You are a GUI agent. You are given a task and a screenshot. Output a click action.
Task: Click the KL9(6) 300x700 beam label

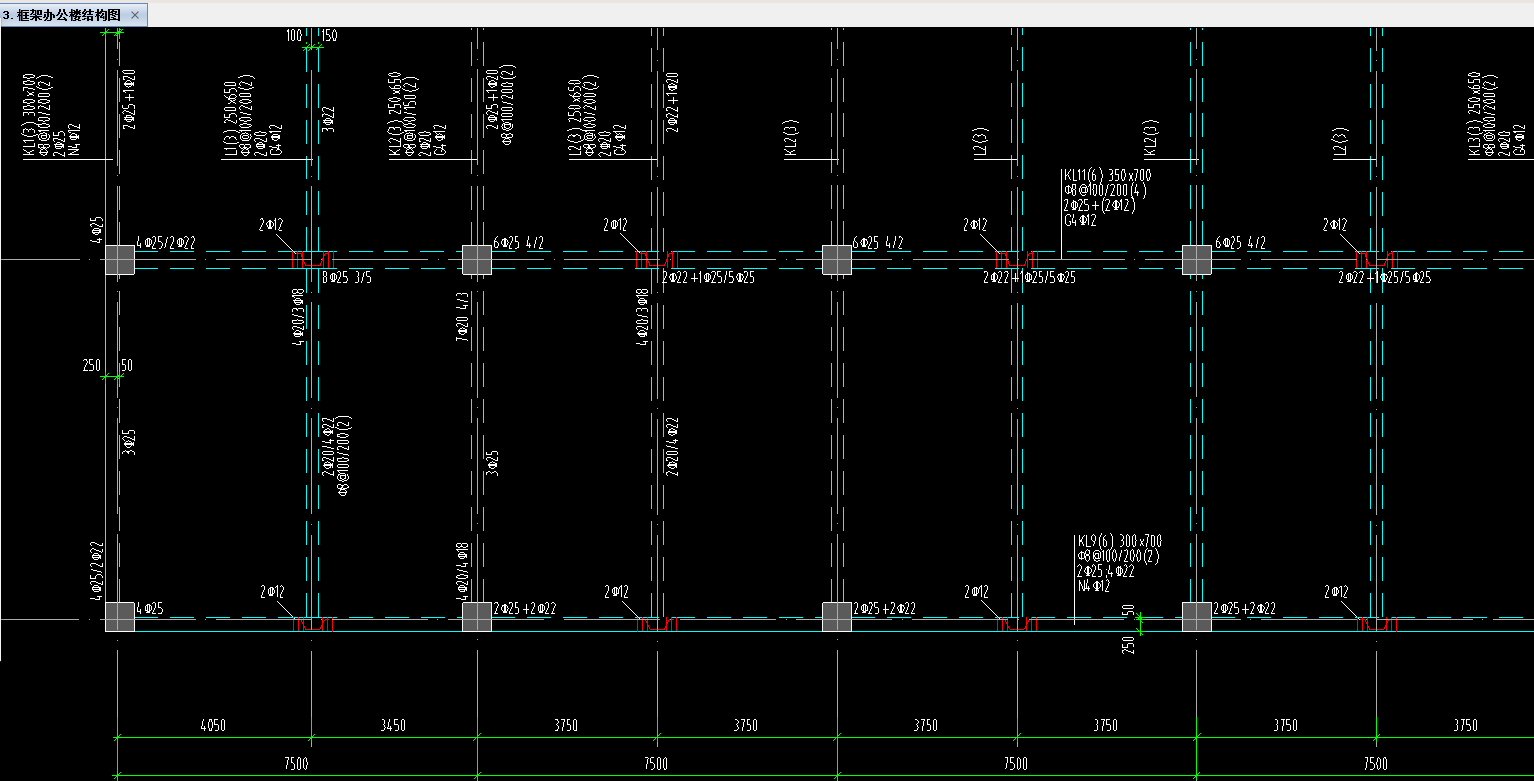pos(1119,541)
